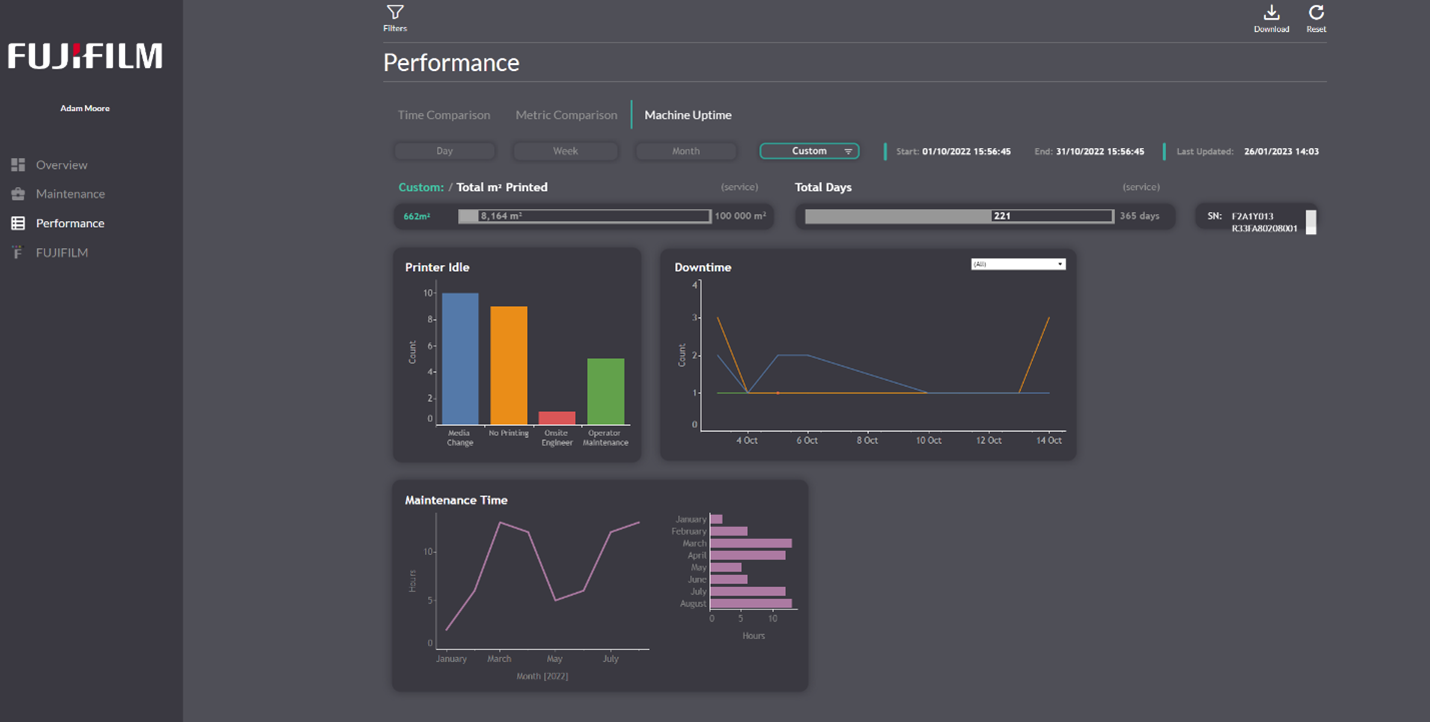Toggle the Week time period
This screenshot has width=1430, height=722.
tap(565, 150)
